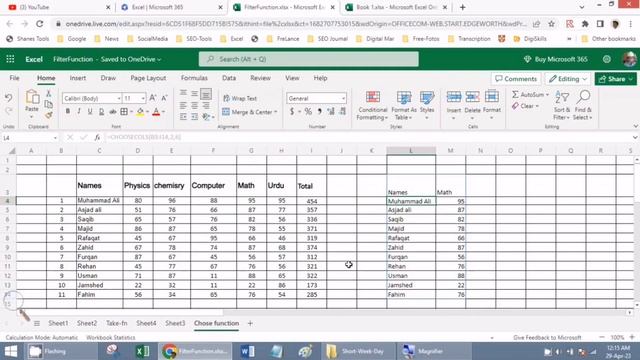Click the Accounting dollar format icon
640x360 pixels.
[x=292, y=111]
